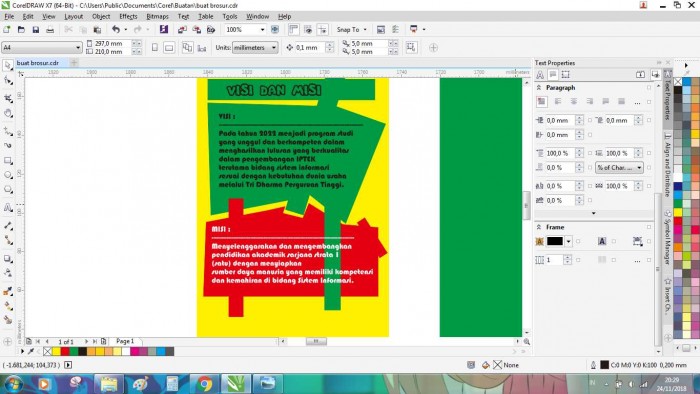
Task: Select the Pan hand tool
Action: [x=8, y=113]
